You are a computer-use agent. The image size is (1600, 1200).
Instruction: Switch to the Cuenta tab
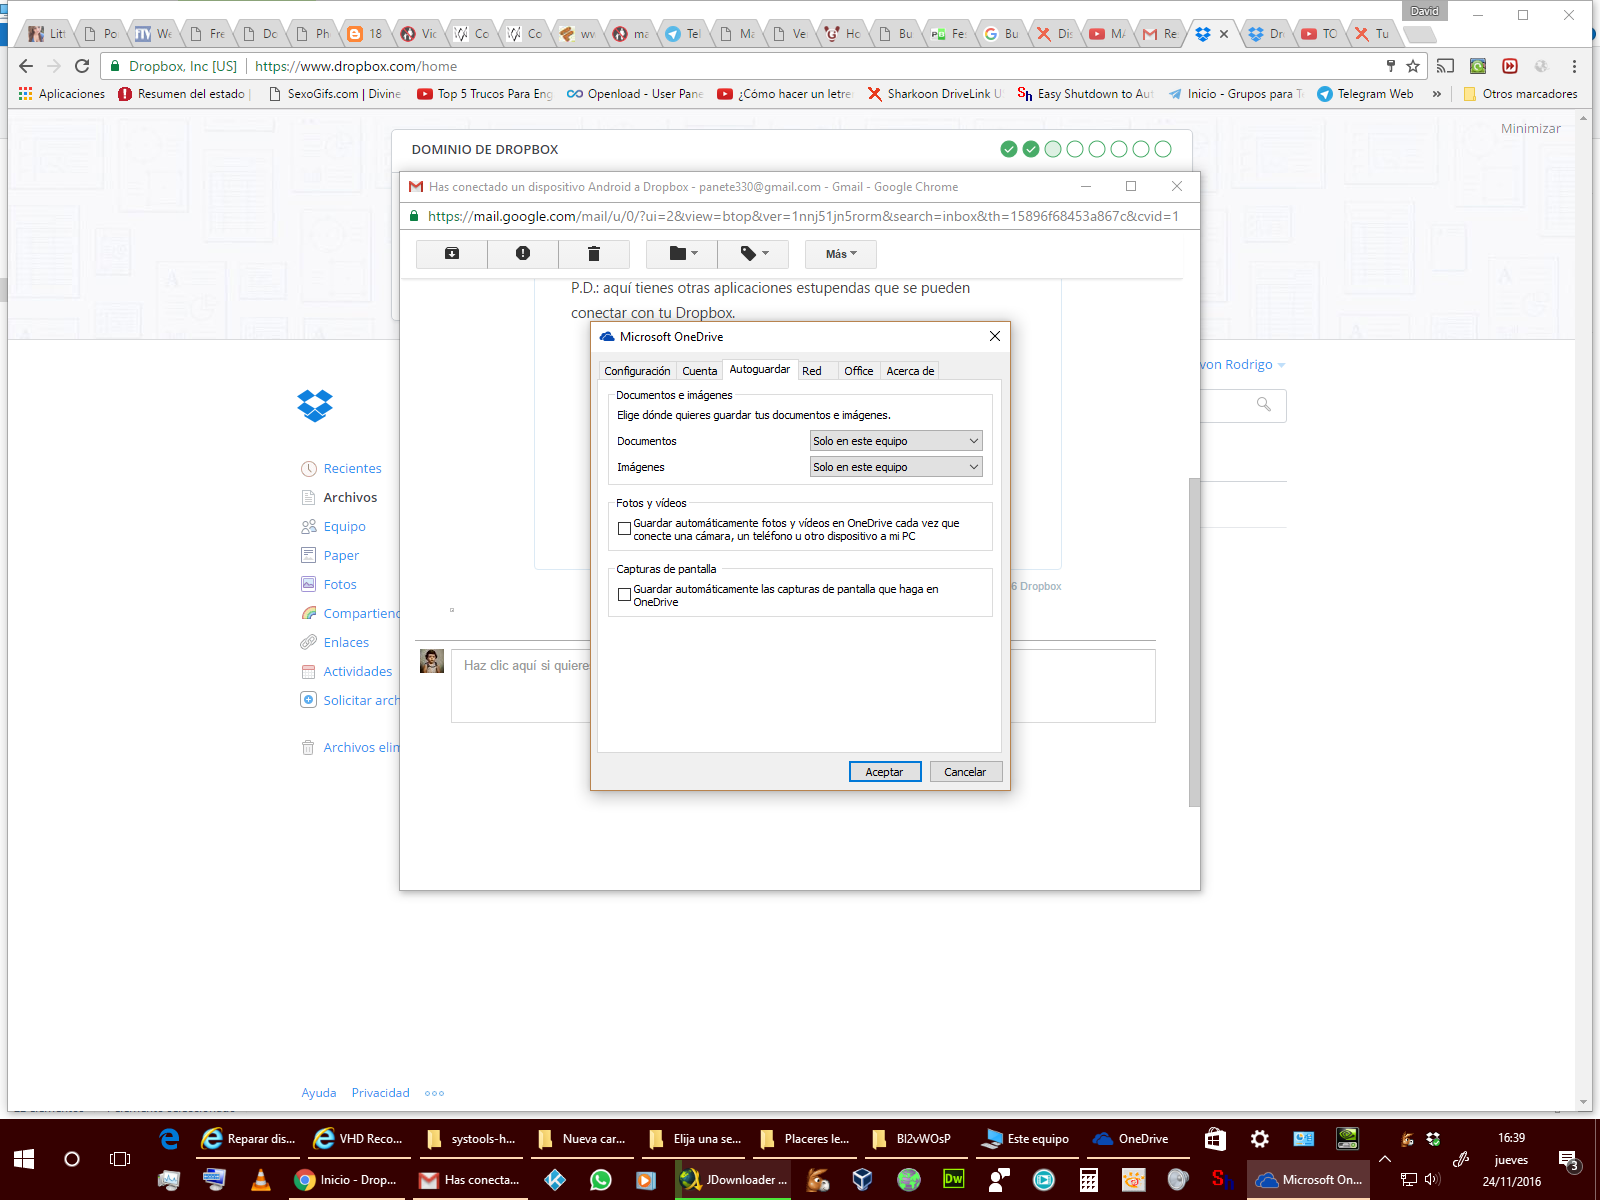tap(699, 371)
